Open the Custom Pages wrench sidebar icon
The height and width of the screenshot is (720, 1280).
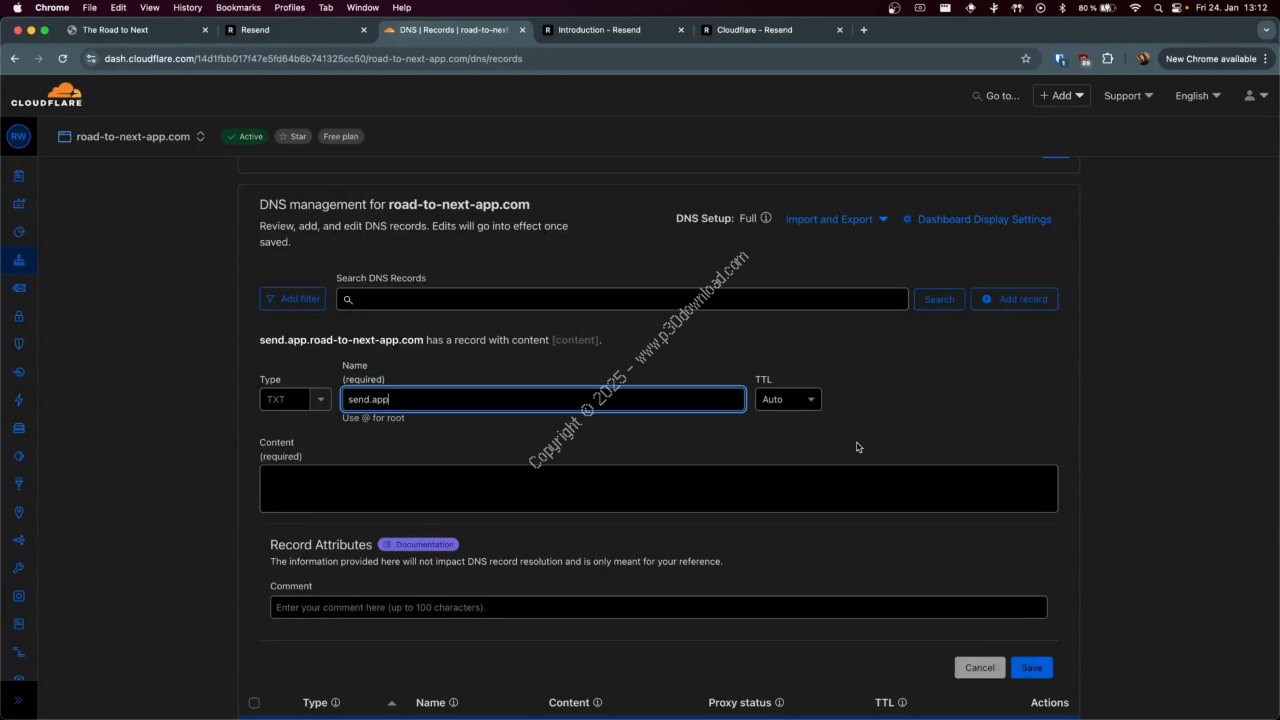[18, 568]
